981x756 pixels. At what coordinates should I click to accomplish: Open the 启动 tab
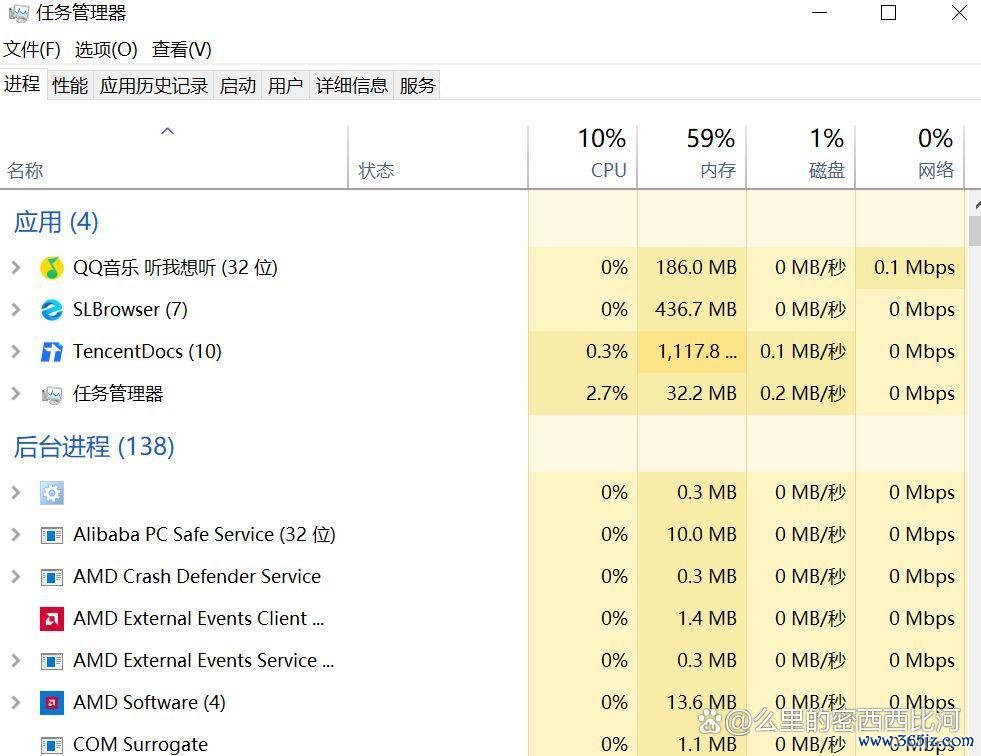[237, 86]
